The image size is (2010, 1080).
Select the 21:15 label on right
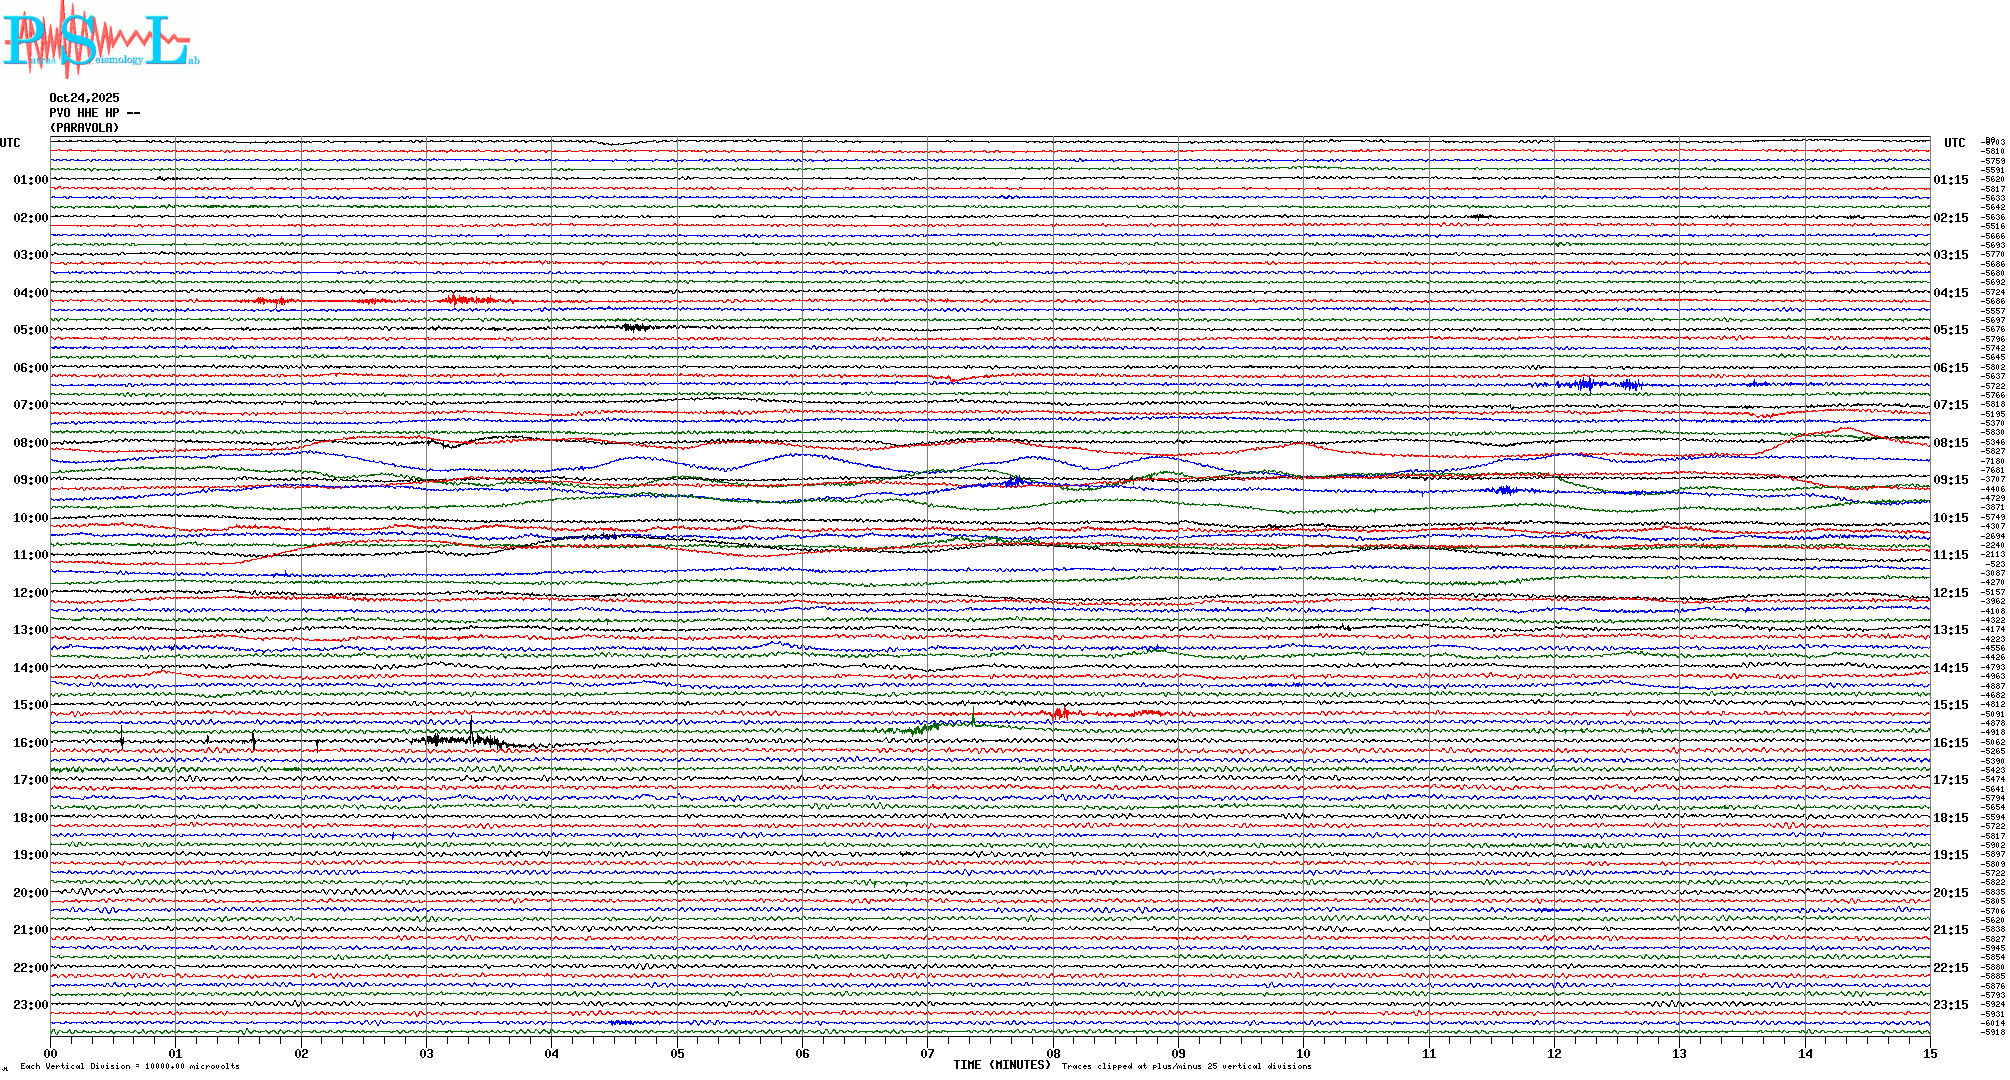coord(1950,930)
